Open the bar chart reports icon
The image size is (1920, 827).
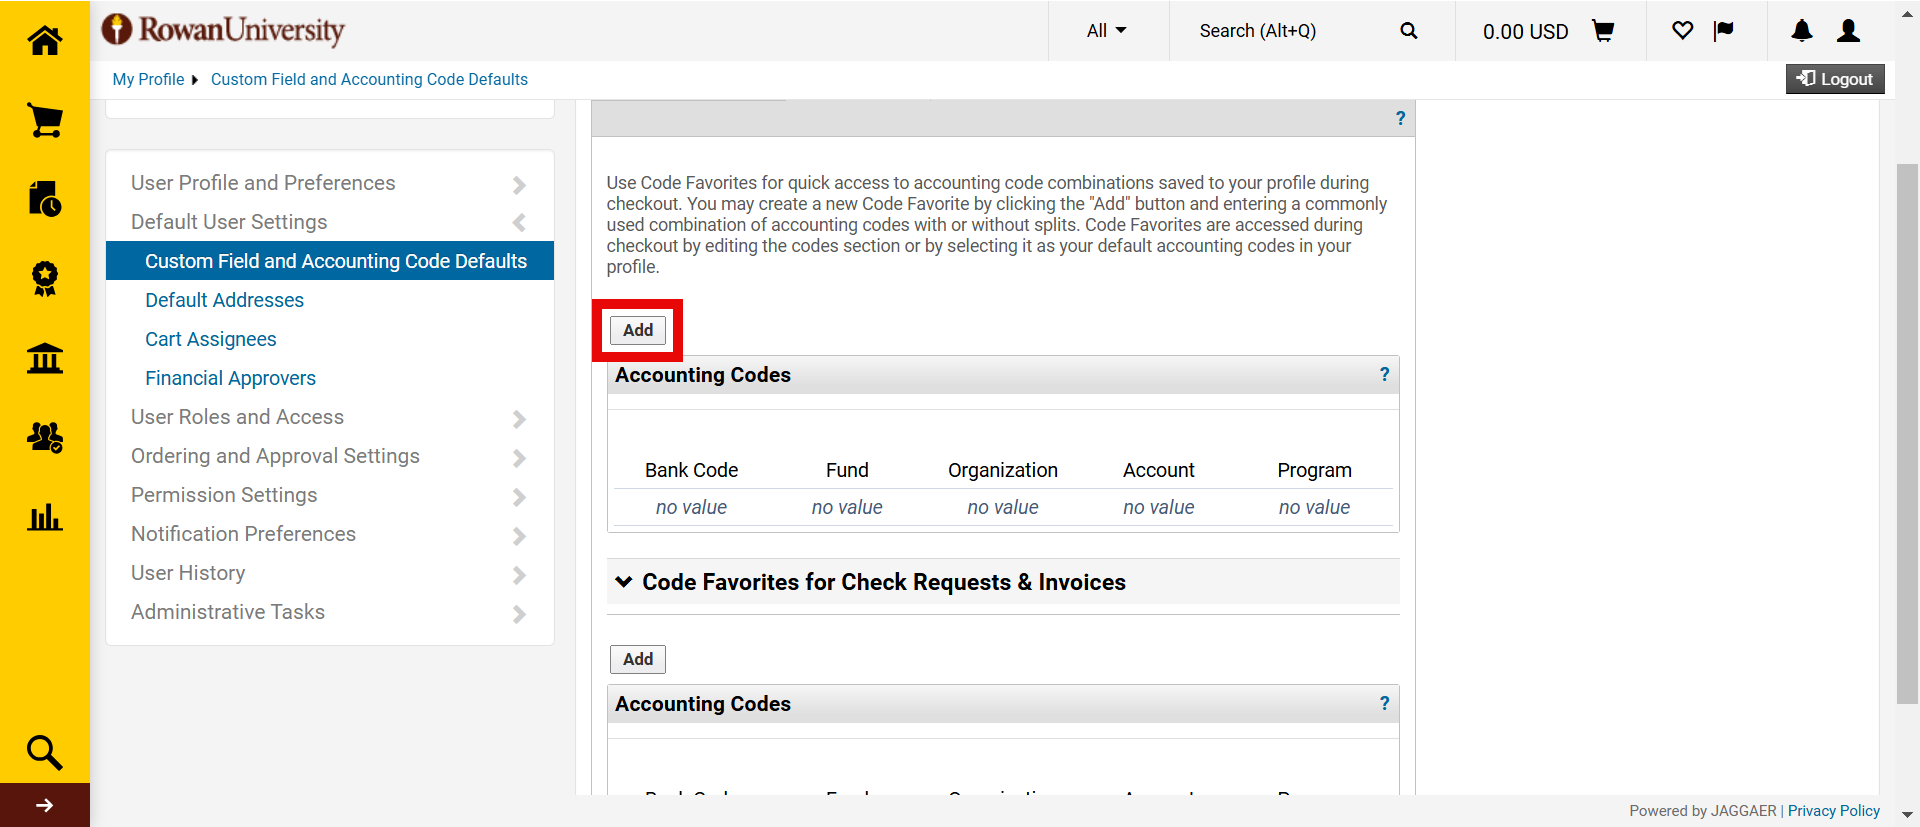point(45,517)
